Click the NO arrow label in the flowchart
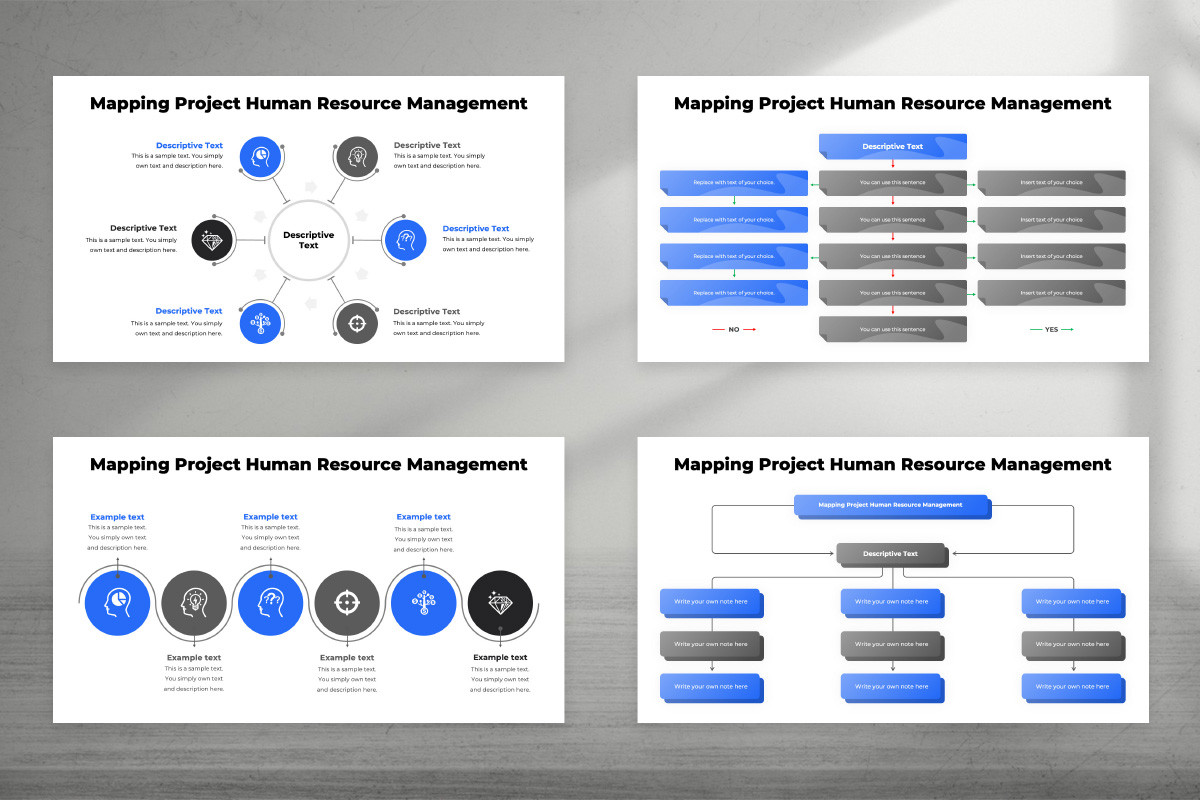The width and height of the screenshot is (1200, 800). coord(733,328)
